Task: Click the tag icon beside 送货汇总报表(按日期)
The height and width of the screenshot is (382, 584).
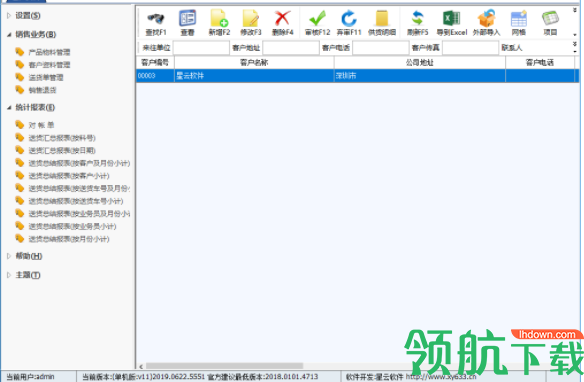Action: pos(20,150)
